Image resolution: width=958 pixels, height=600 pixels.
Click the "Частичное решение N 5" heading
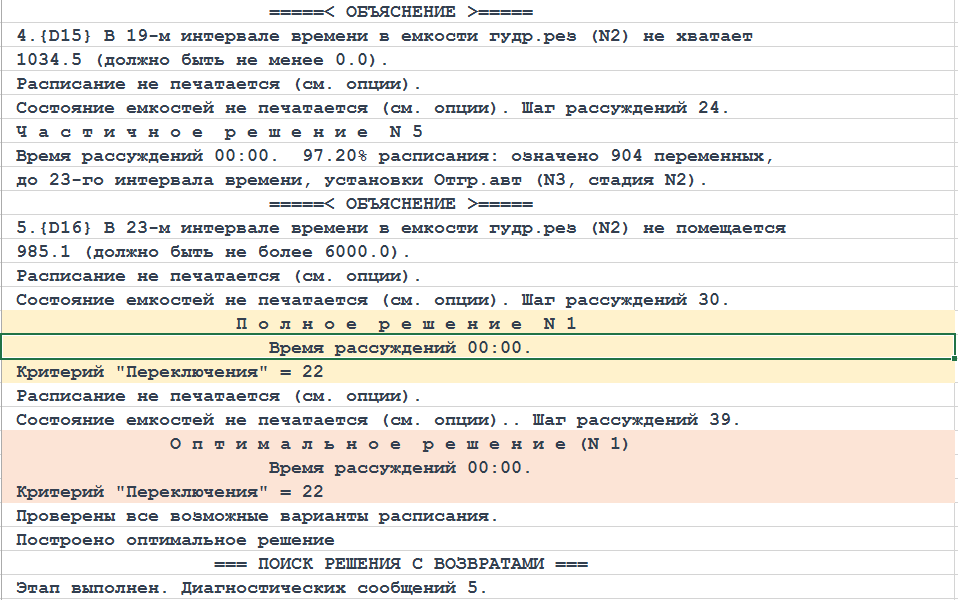pyautogui.click(x=220, y=132)
